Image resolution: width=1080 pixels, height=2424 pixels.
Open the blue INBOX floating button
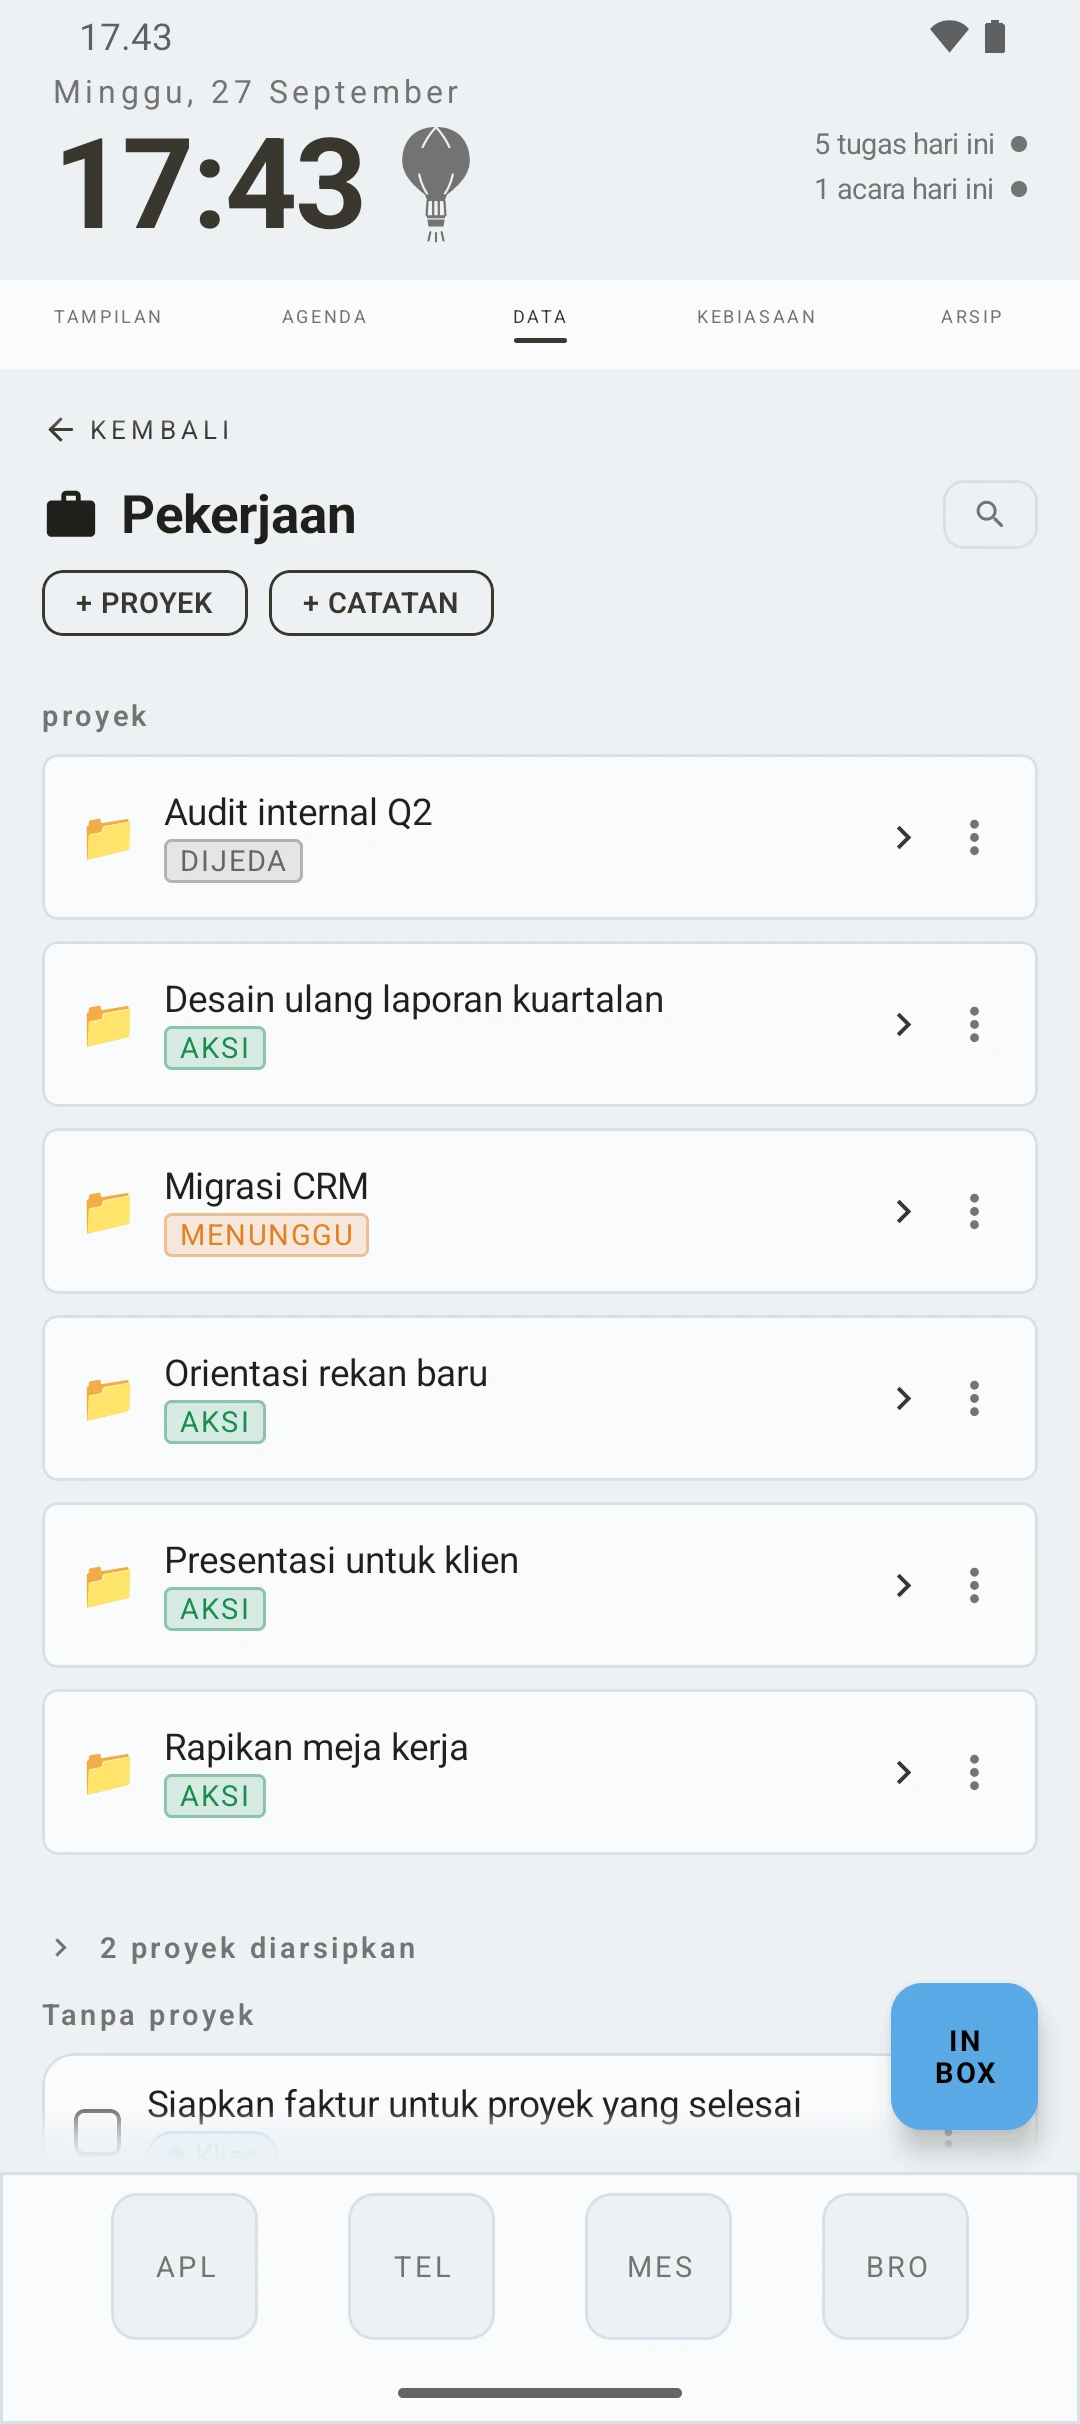(964, 2056)
